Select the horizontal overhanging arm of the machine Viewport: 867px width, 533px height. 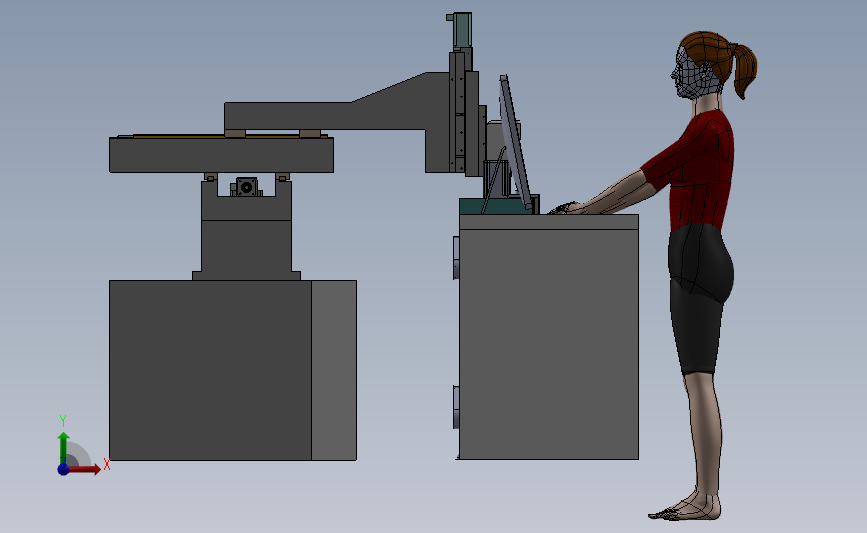337,115
